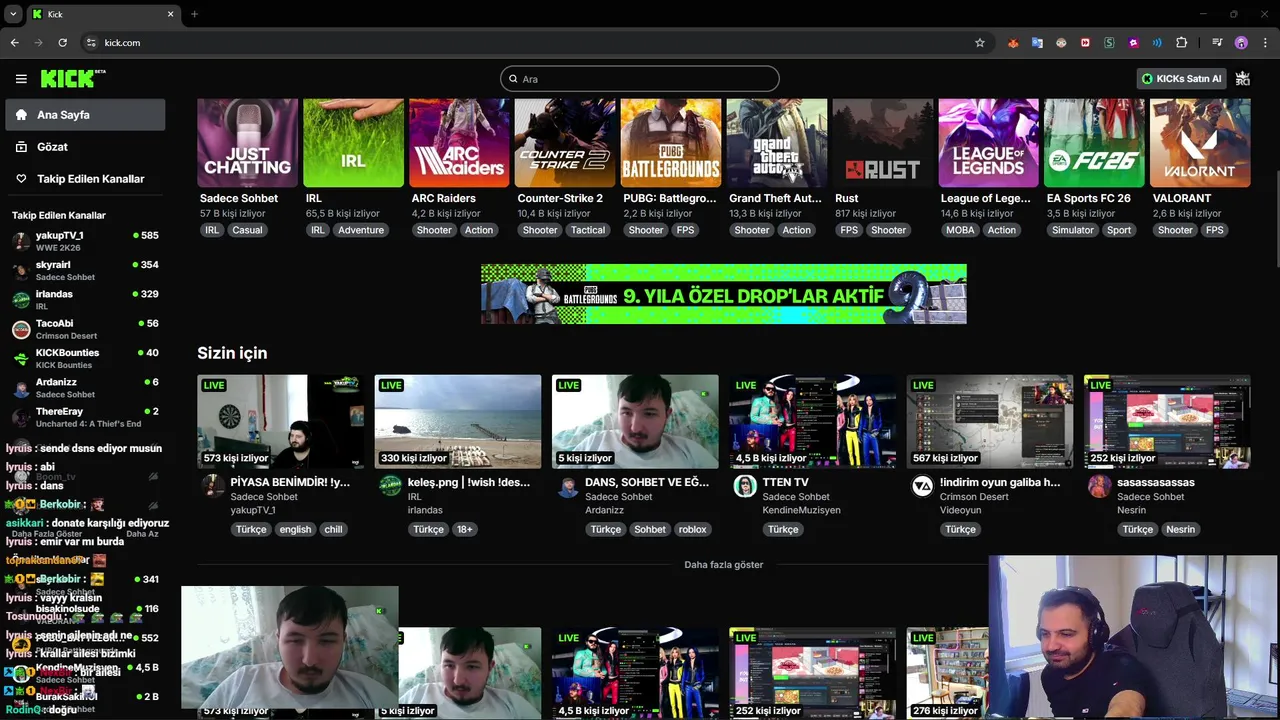This screenshot has height=720, width=1280.
Task: Open the live stream with 567 kişi izliyor
Action: (x=990, y=422)
